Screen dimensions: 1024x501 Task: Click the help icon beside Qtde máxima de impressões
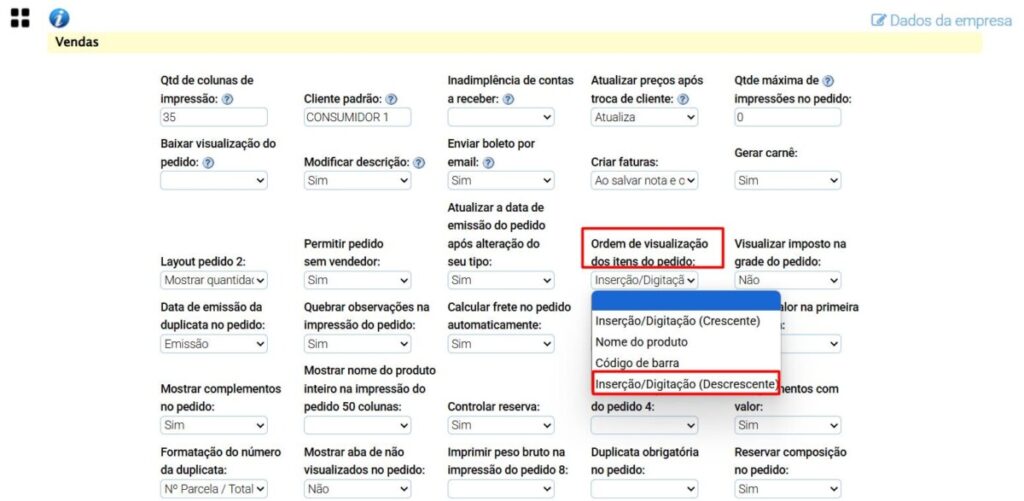coord(828,82)
